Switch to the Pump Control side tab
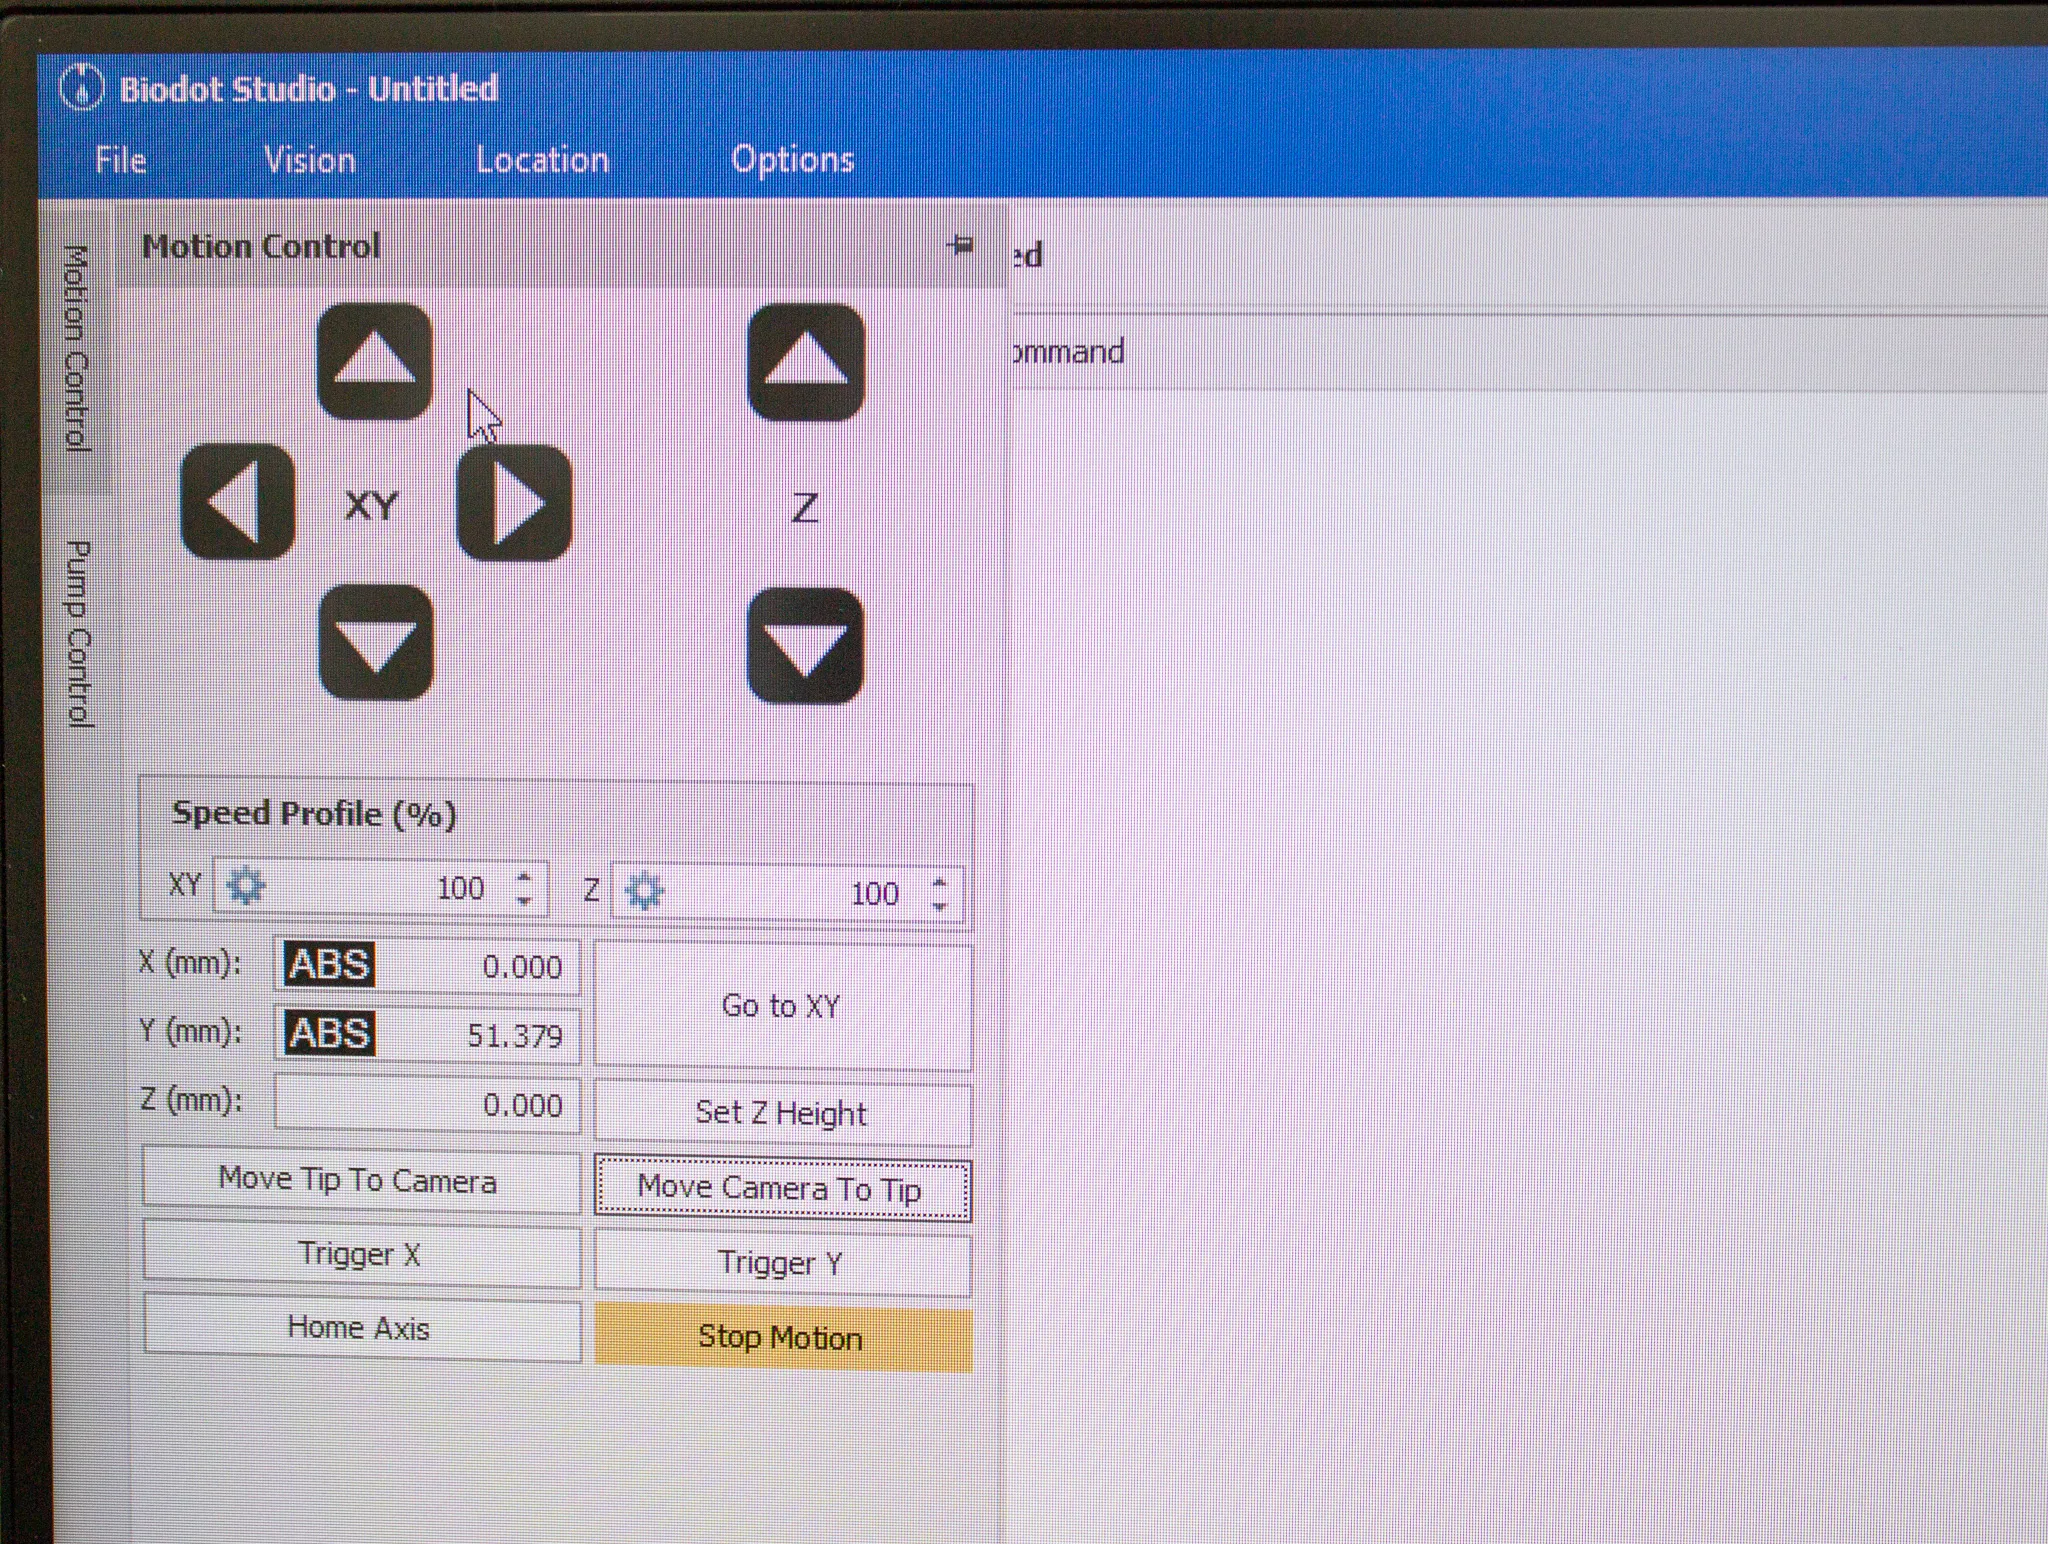 point(79,634)
